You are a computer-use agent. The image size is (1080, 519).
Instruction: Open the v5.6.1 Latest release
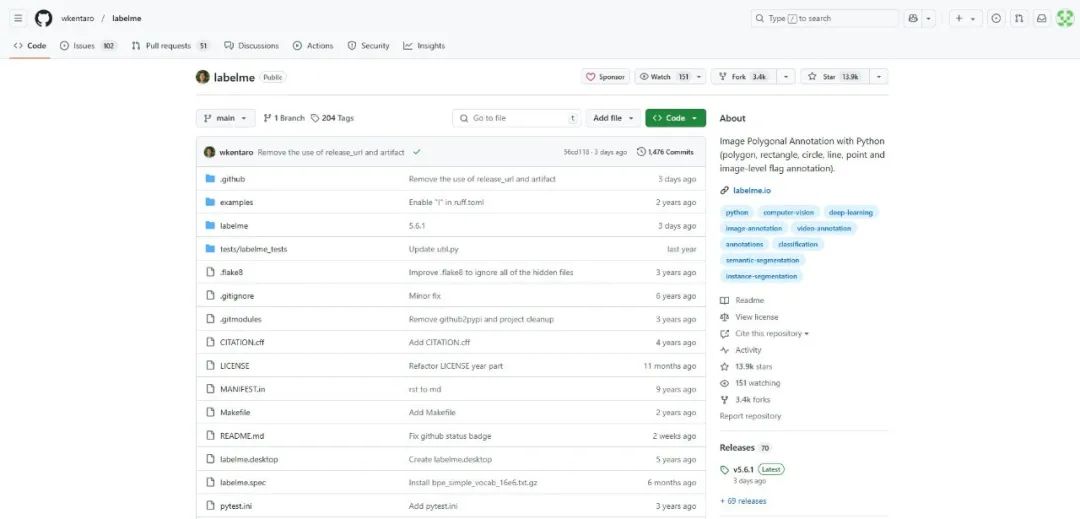pos(752,469)
